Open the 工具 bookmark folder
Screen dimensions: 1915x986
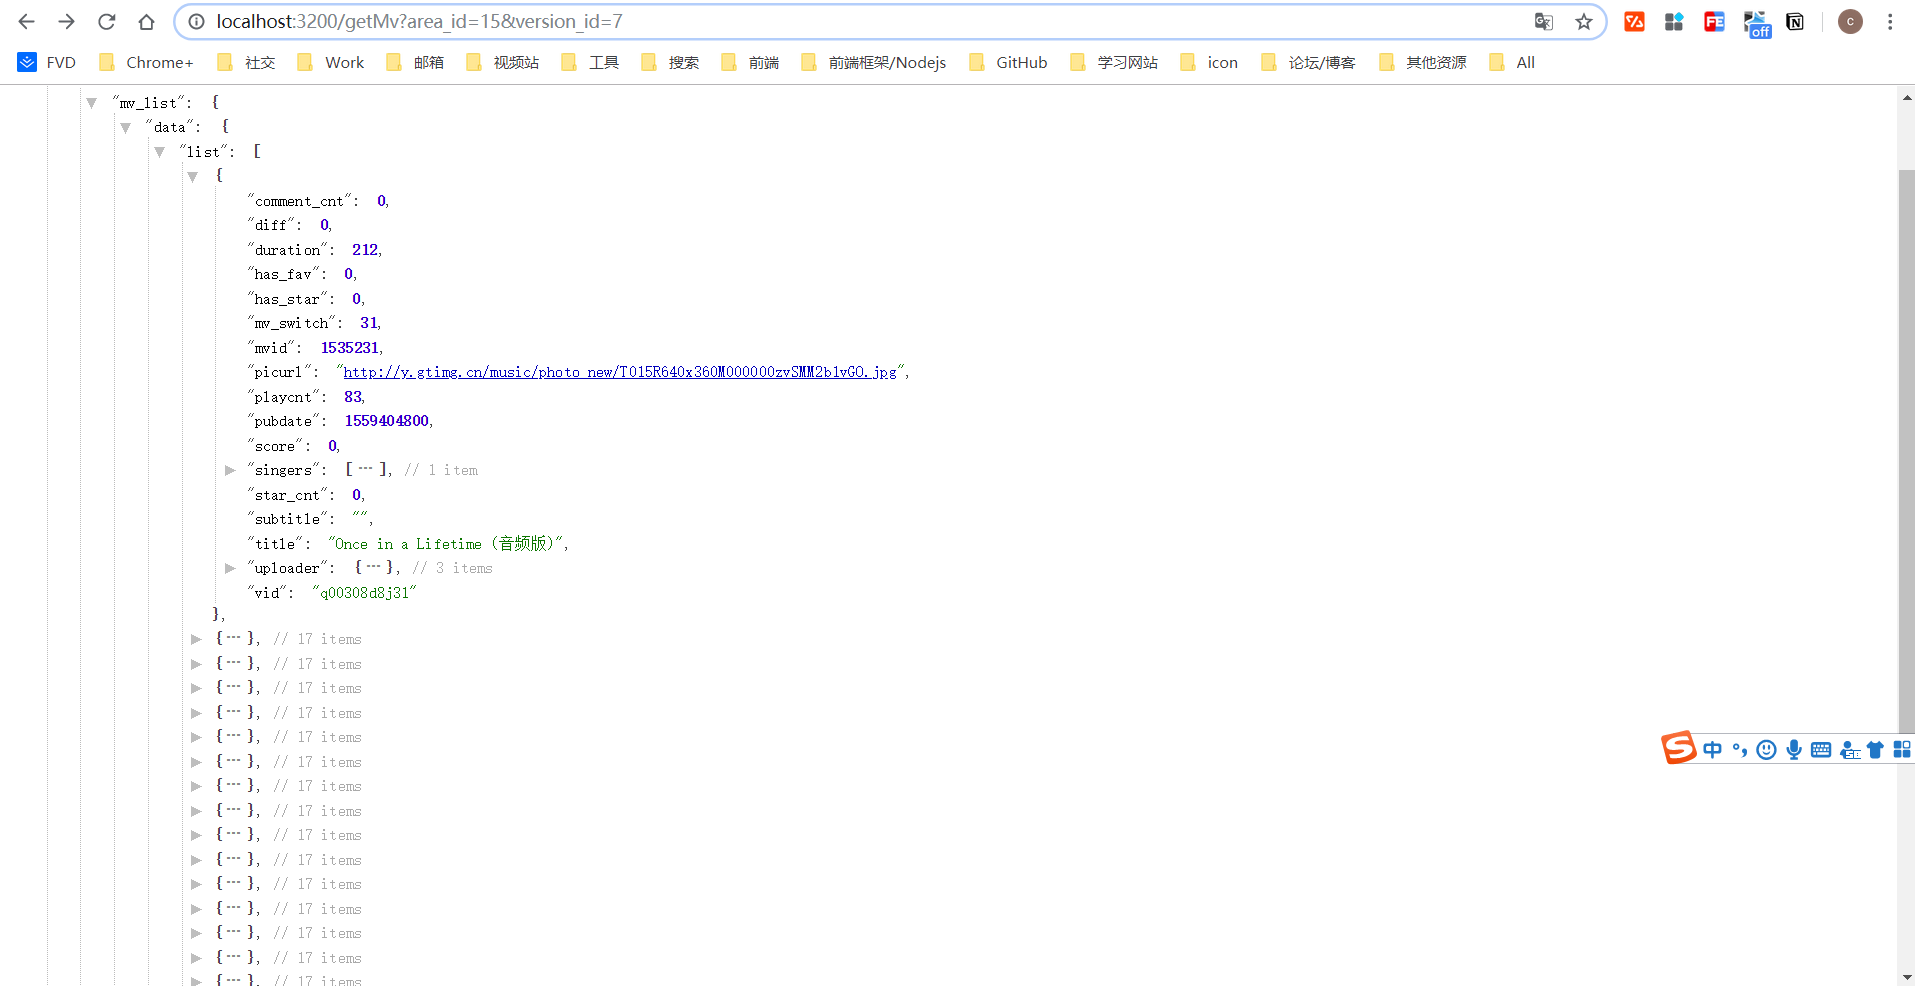tap(590, 62)
